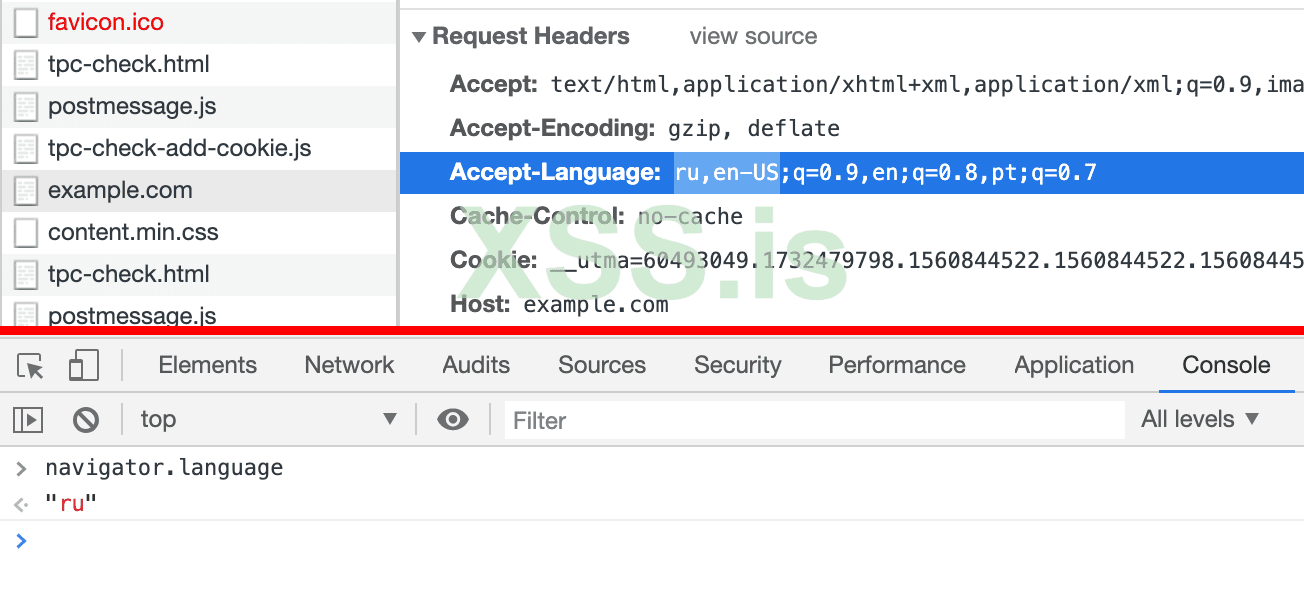Toggle the device toolbar icon
This screenshot has height=607, width=1304.
(83, 366)
